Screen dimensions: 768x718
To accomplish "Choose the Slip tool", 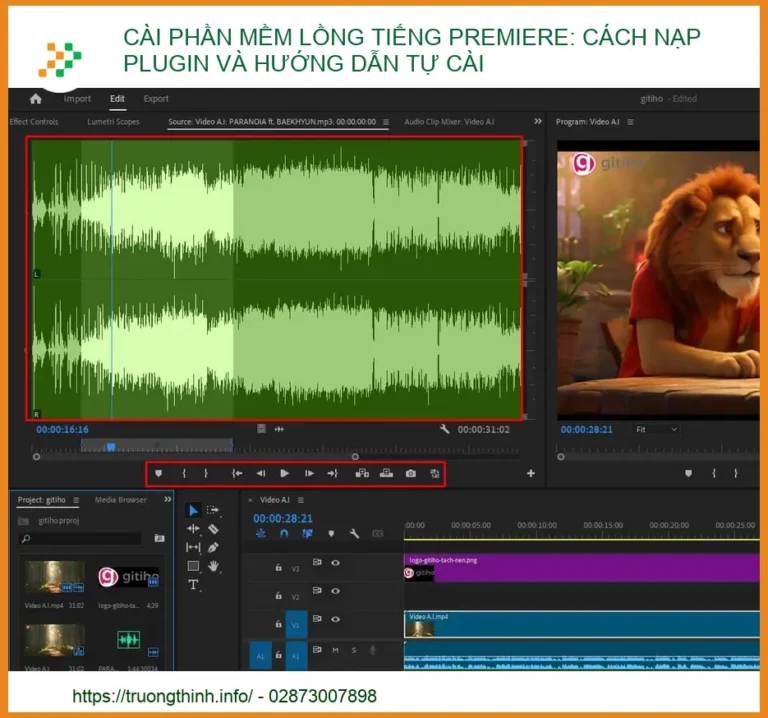I will (193, 547).
